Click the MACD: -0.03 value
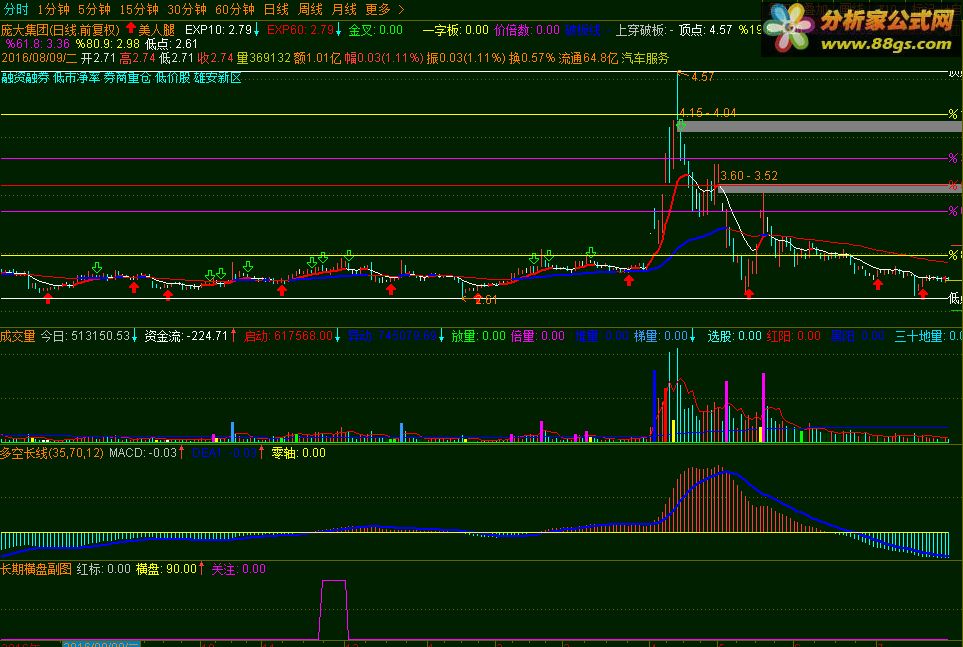 click(142, 453)
